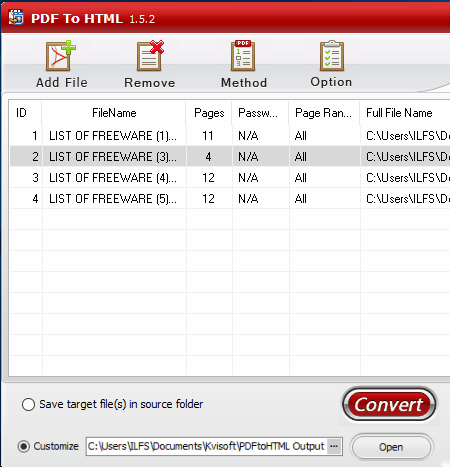Click the Page Ran... column header
The height and width of the screenshot is (467, 450).
pyautogui.click(x=324, y=113)
